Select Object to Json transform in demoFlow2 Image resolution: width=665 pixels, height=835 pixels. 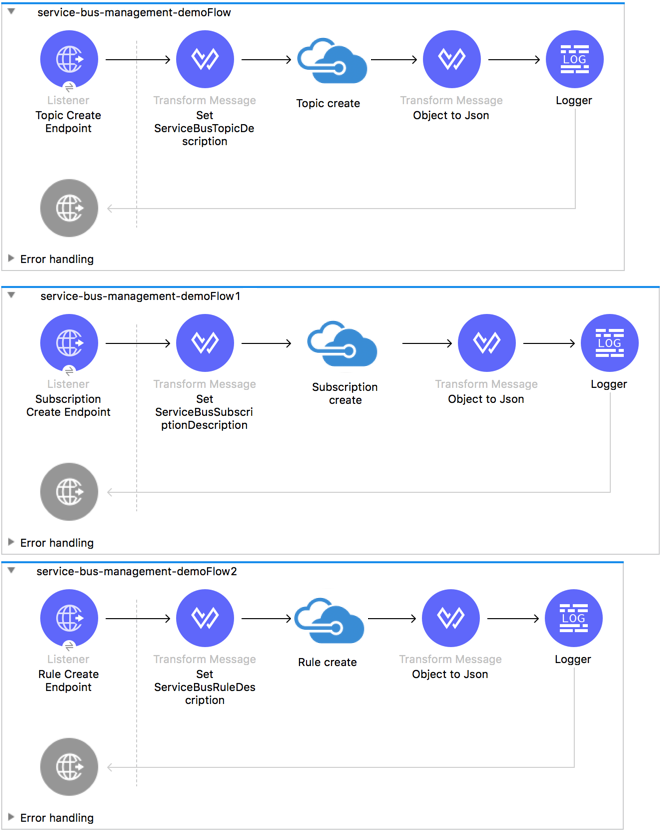point(451,619)
